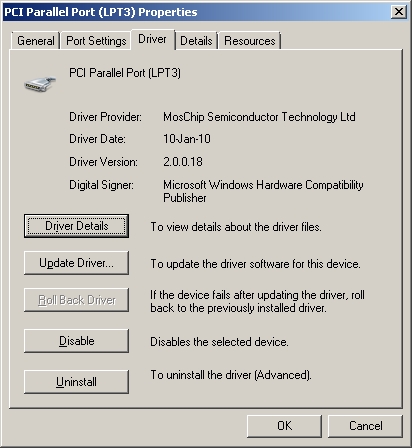Click the roll back description text
The width and height of the screenshot is (412, 448).
pyautogui.click(x=257, y=301)
